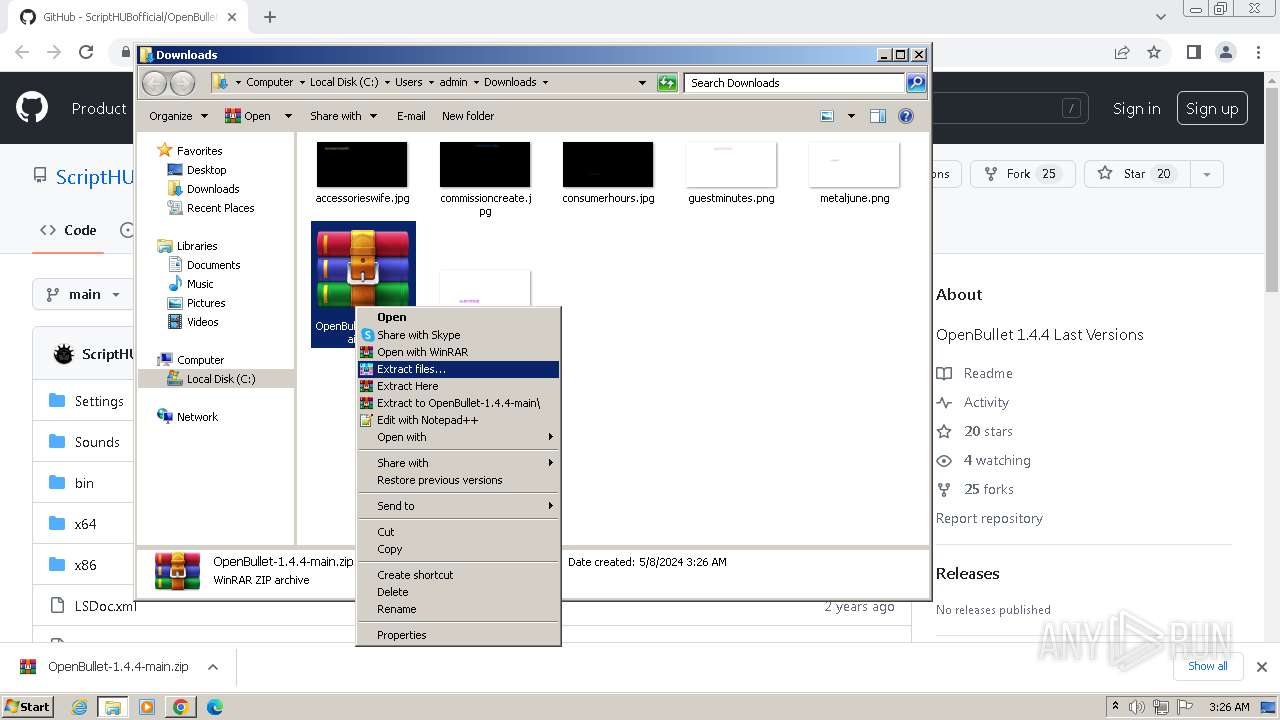Click the Search Downloads magnifier icon
The width and height of the screenshot is (1280, 720).
[915, 83]
